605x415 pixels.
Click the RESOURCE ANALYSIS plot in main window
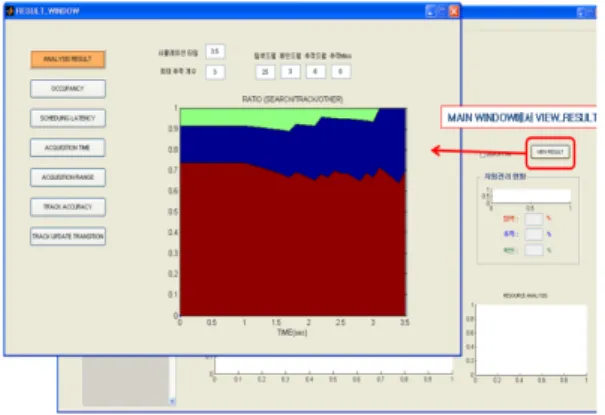(531, 339)
